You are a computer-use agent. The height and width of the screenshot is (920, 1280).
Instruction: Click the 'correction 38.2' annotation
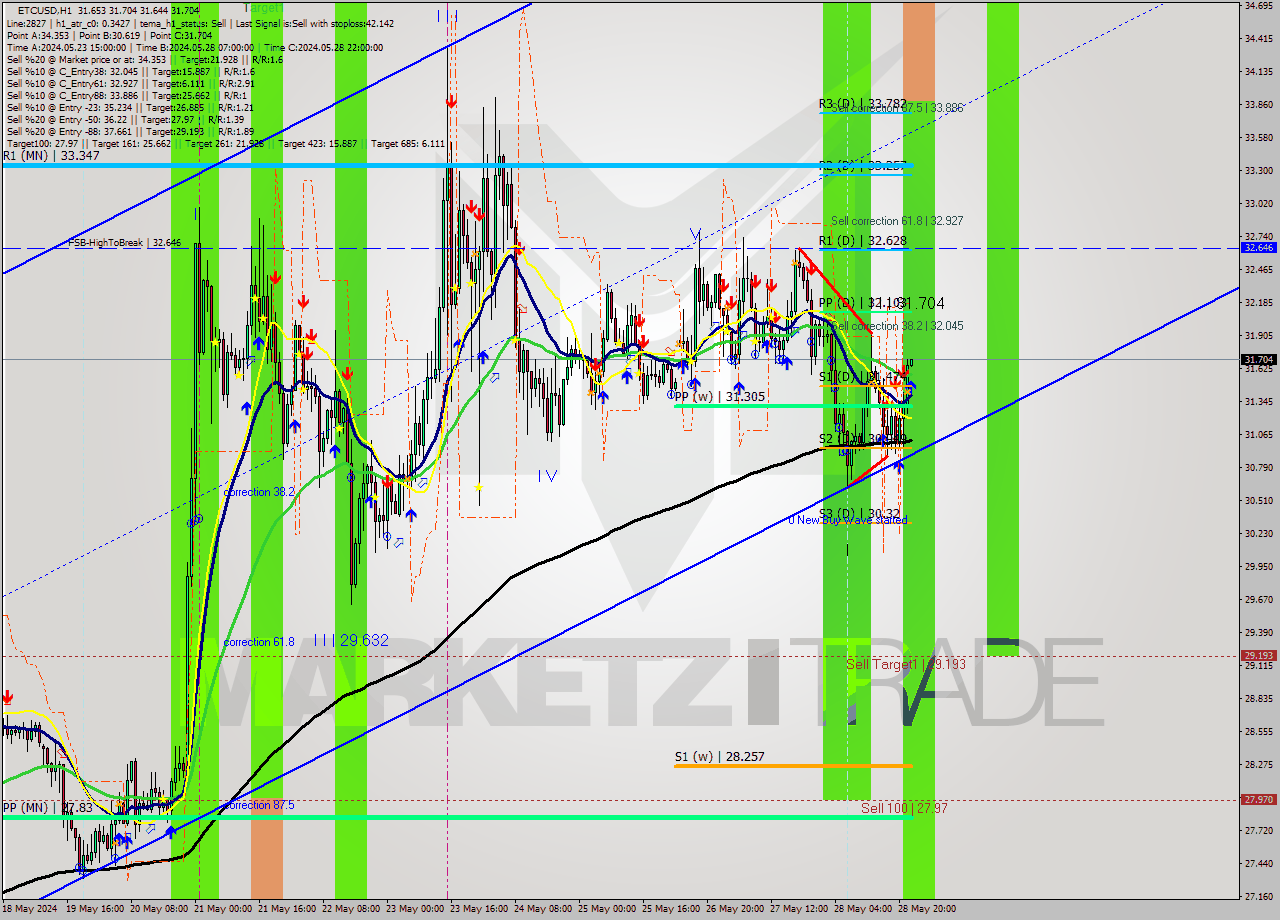pyautogui.click(x=259, y=492)
